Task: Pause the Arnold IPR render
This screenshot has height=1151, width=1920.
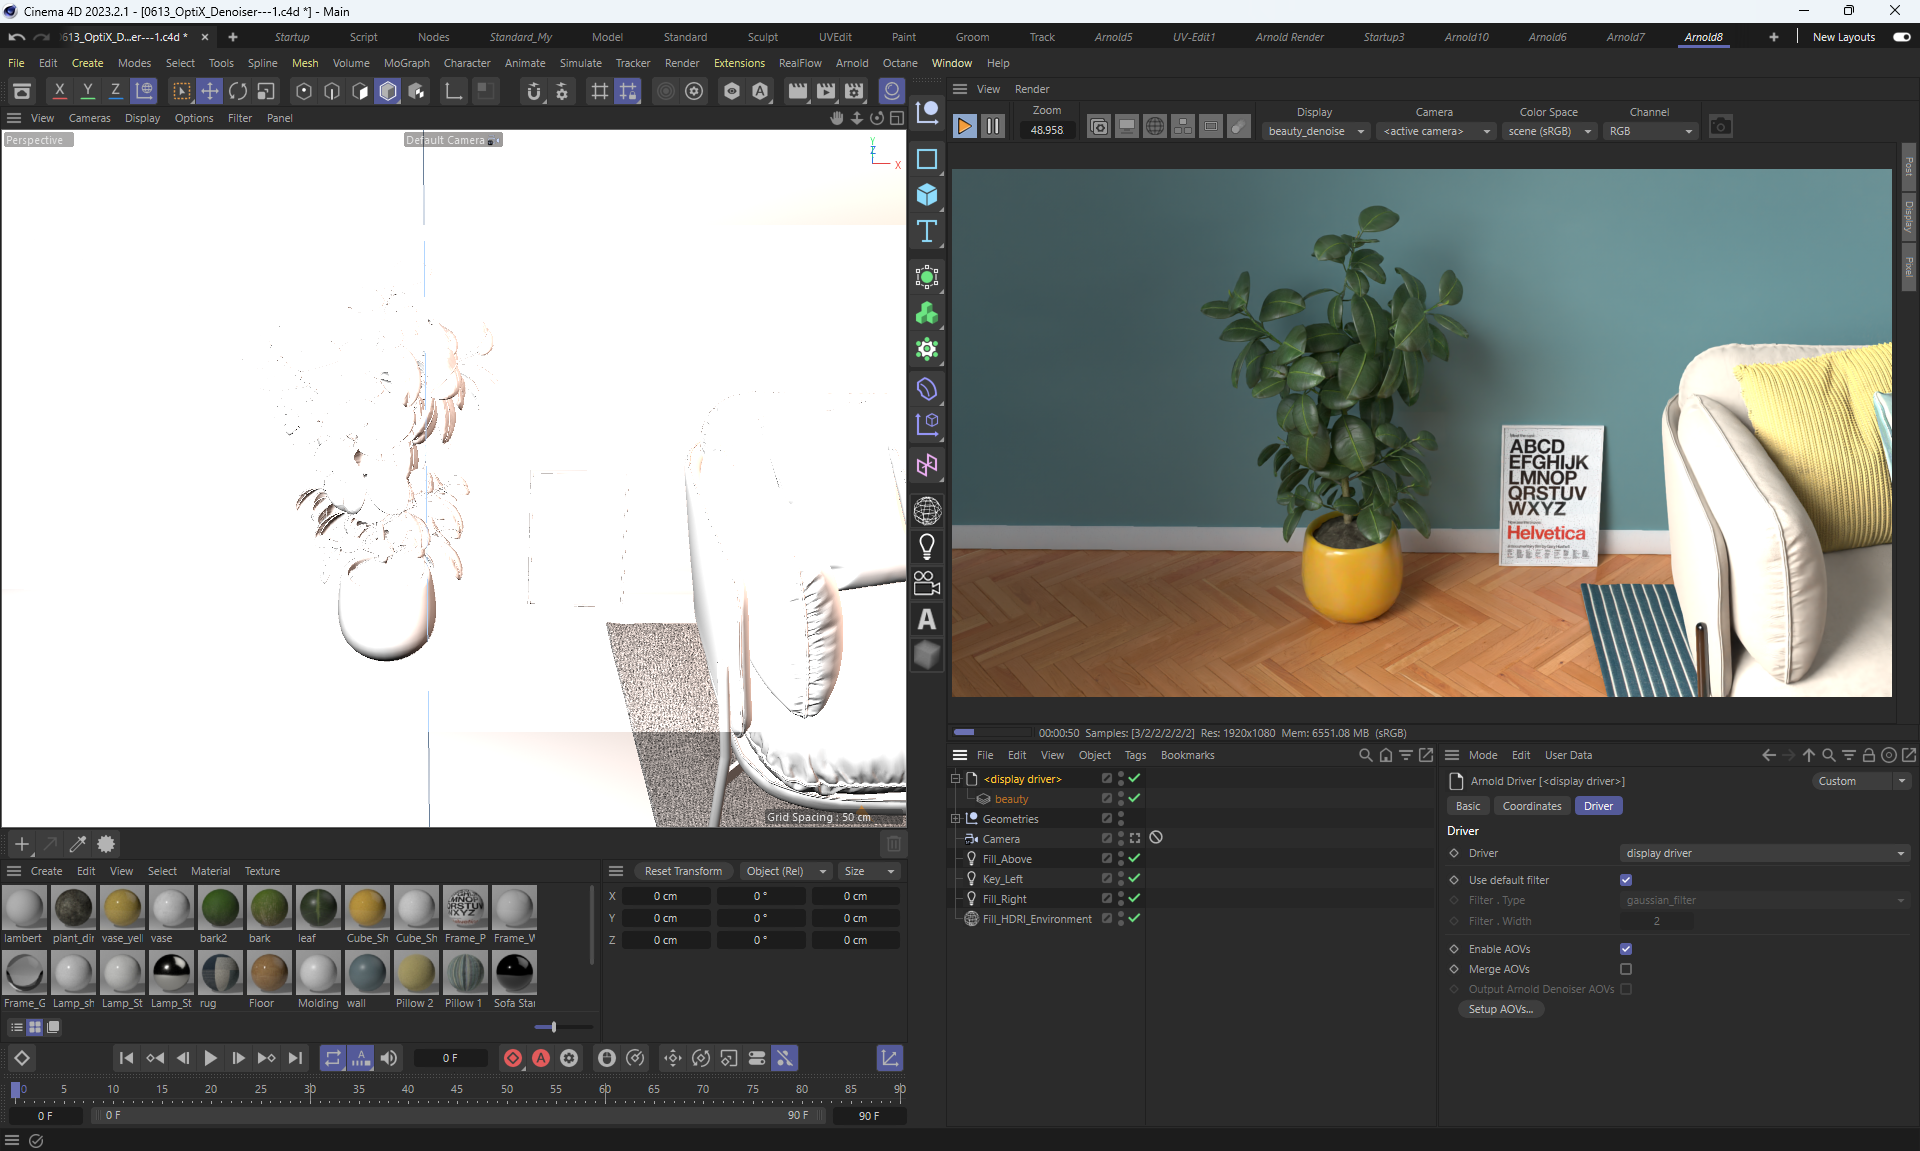Action: (x=992, y=126)
